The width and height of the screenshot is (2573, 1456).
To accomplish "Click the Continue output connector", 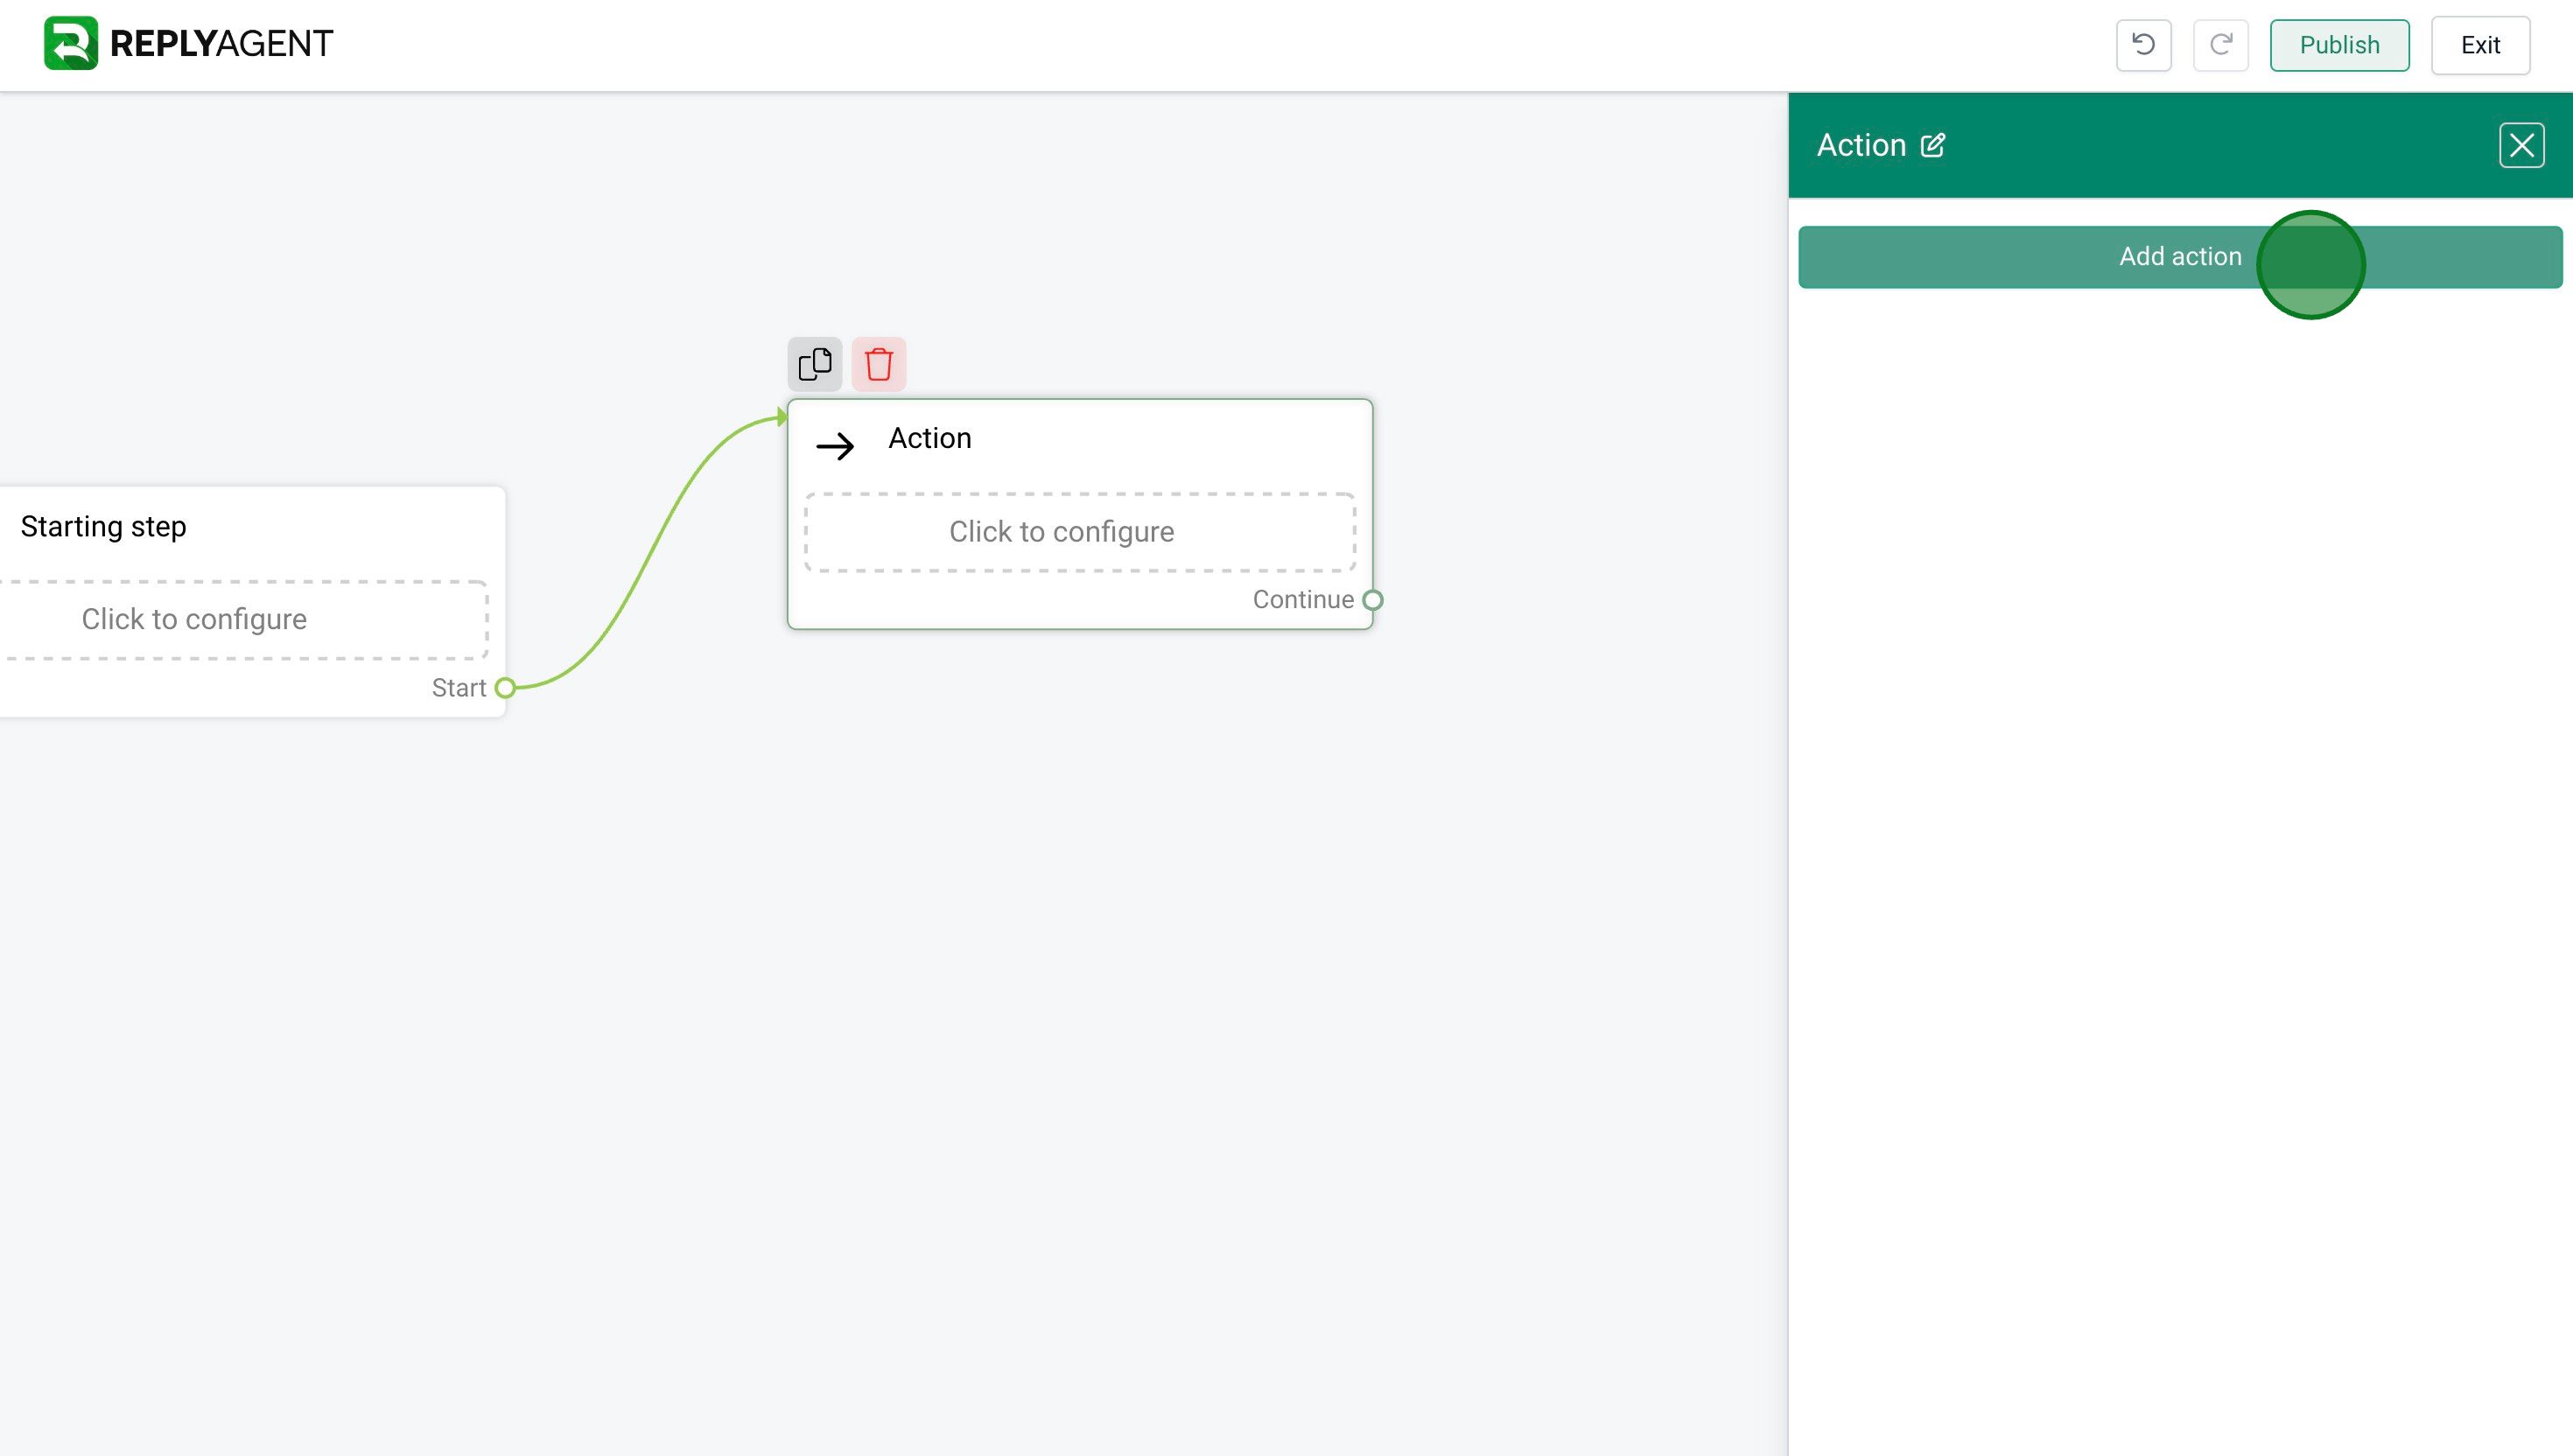I will (x=1373, y=600).
